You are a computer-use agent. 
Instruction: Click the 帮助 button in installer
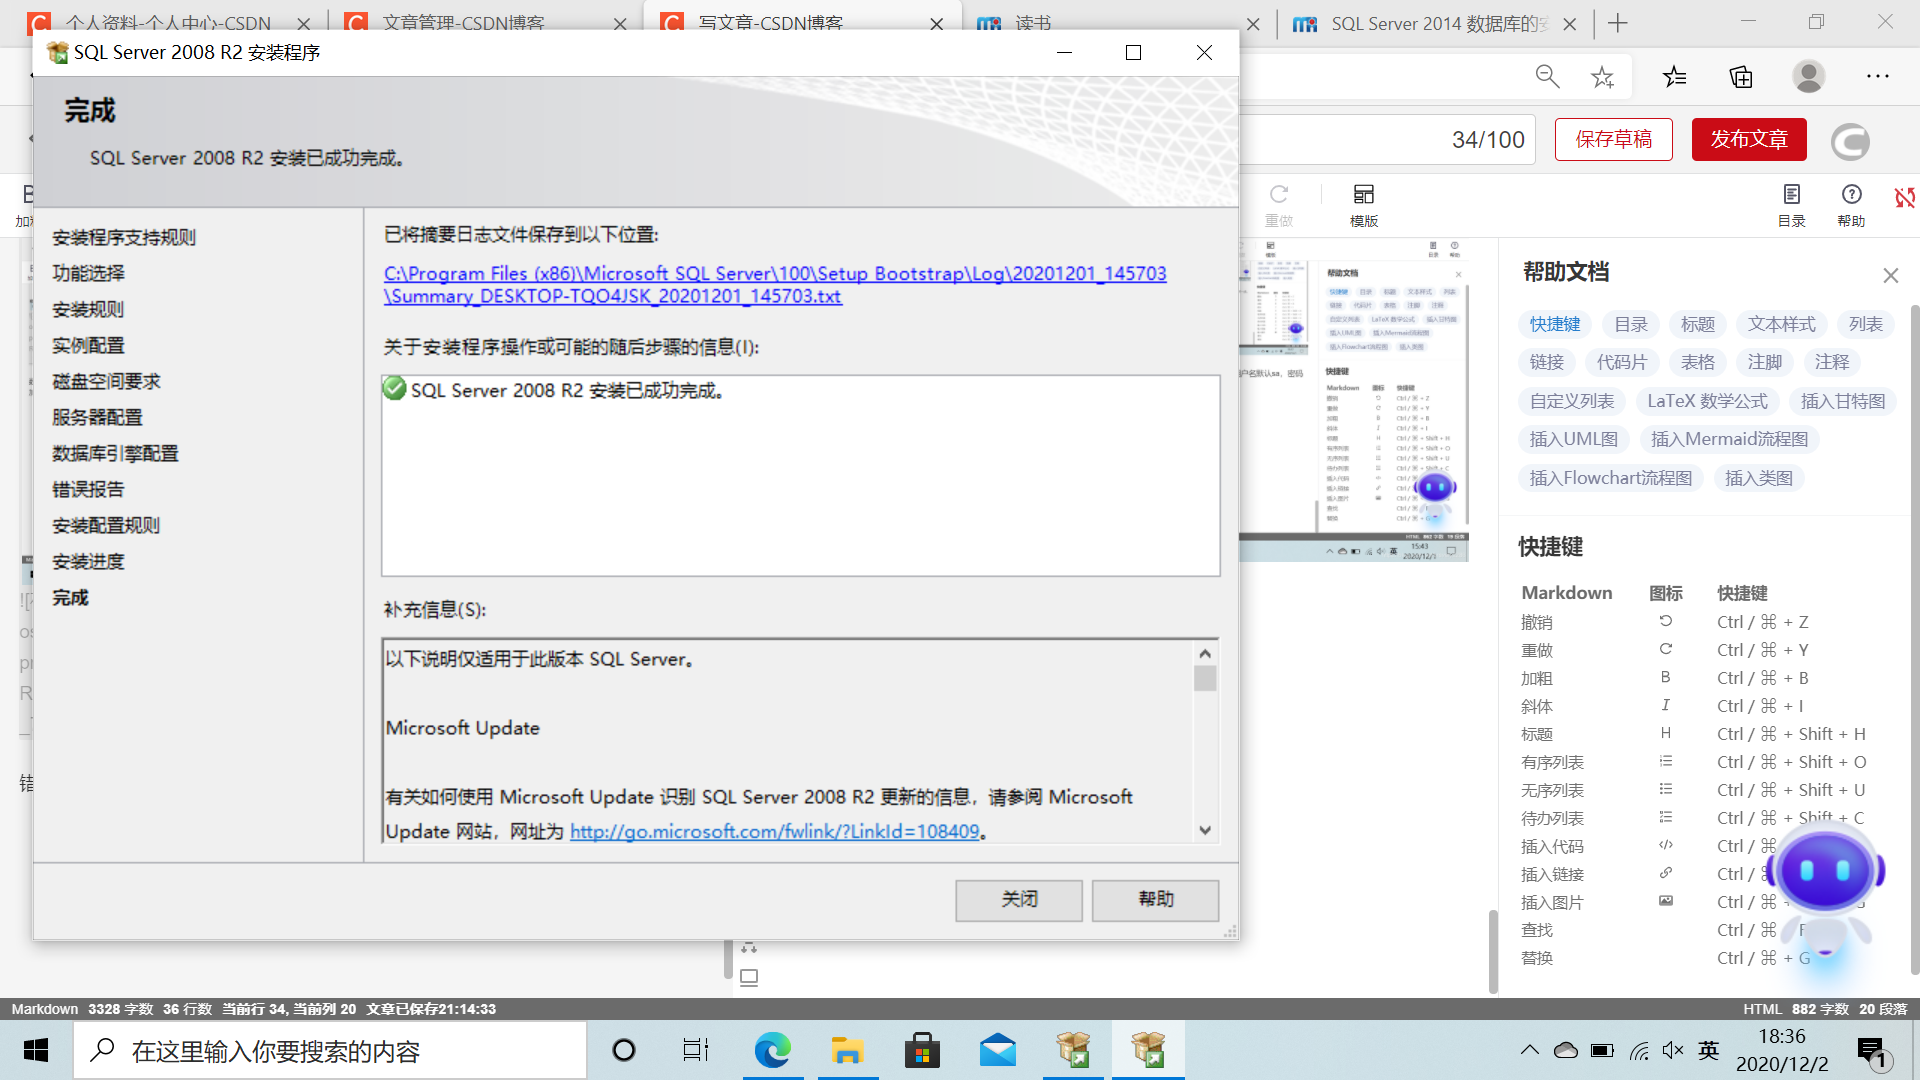coord(1155,900)
